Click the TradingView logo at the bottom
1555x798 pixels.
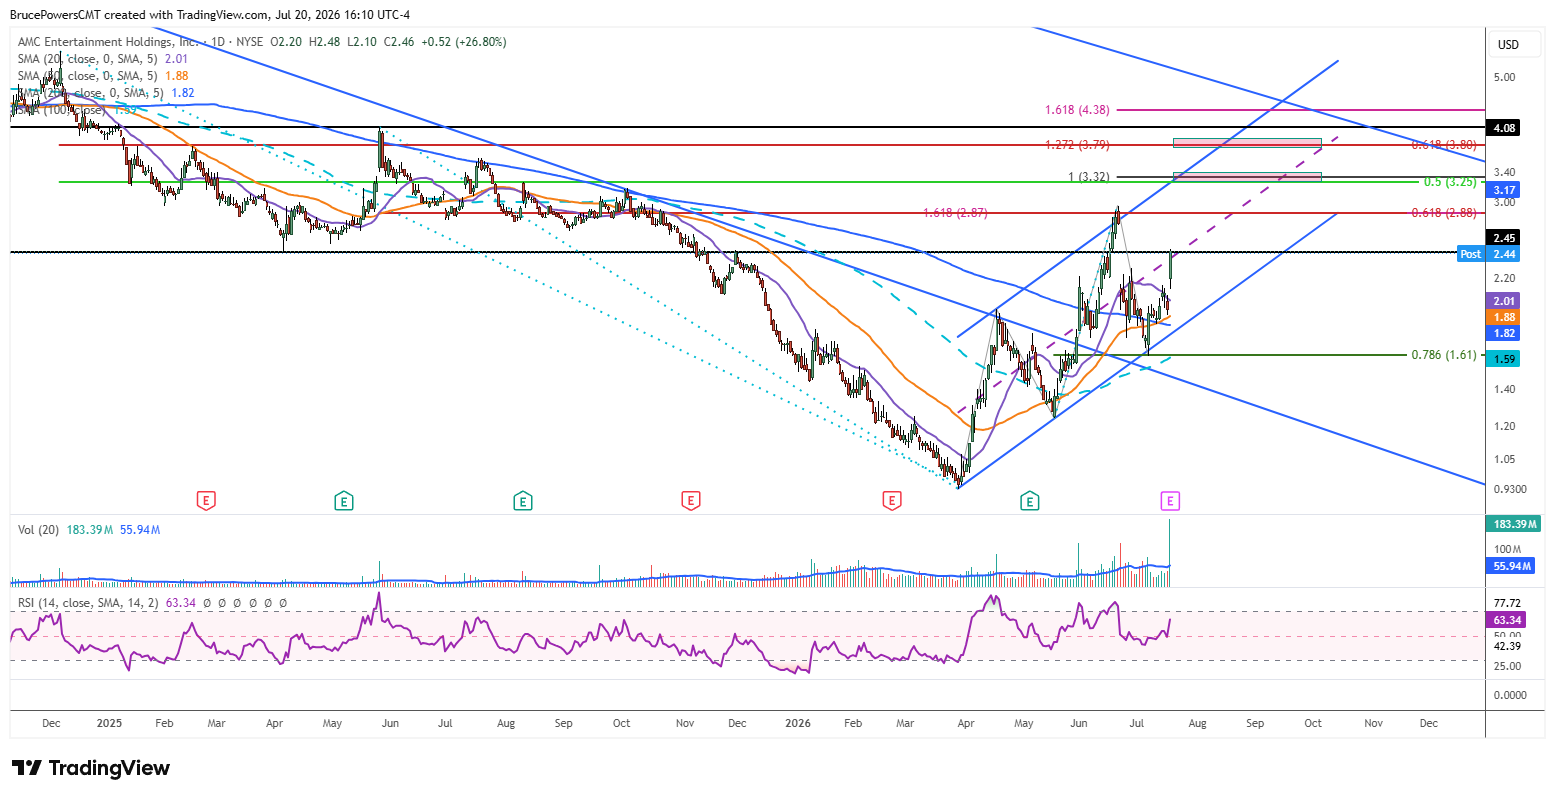point(91,768)
